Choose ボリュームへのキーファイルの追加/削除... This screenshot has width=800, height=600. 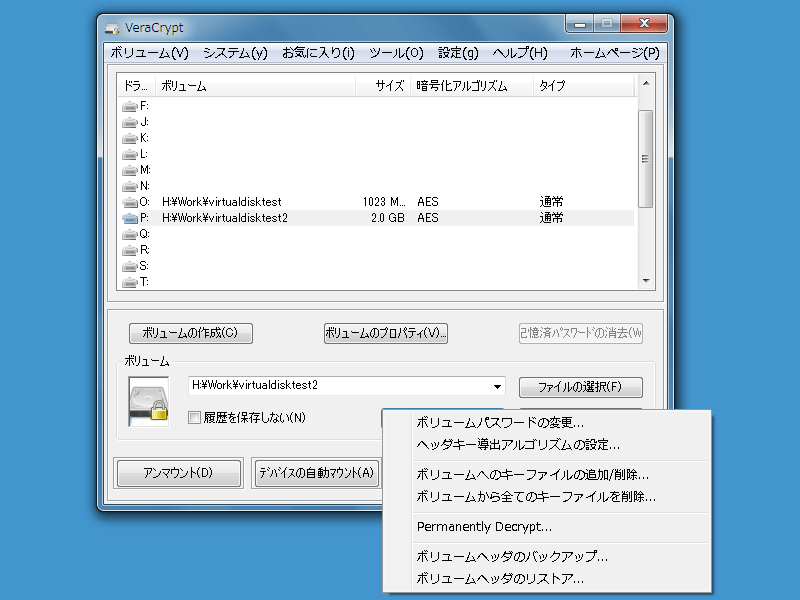(x=547, y=475)
